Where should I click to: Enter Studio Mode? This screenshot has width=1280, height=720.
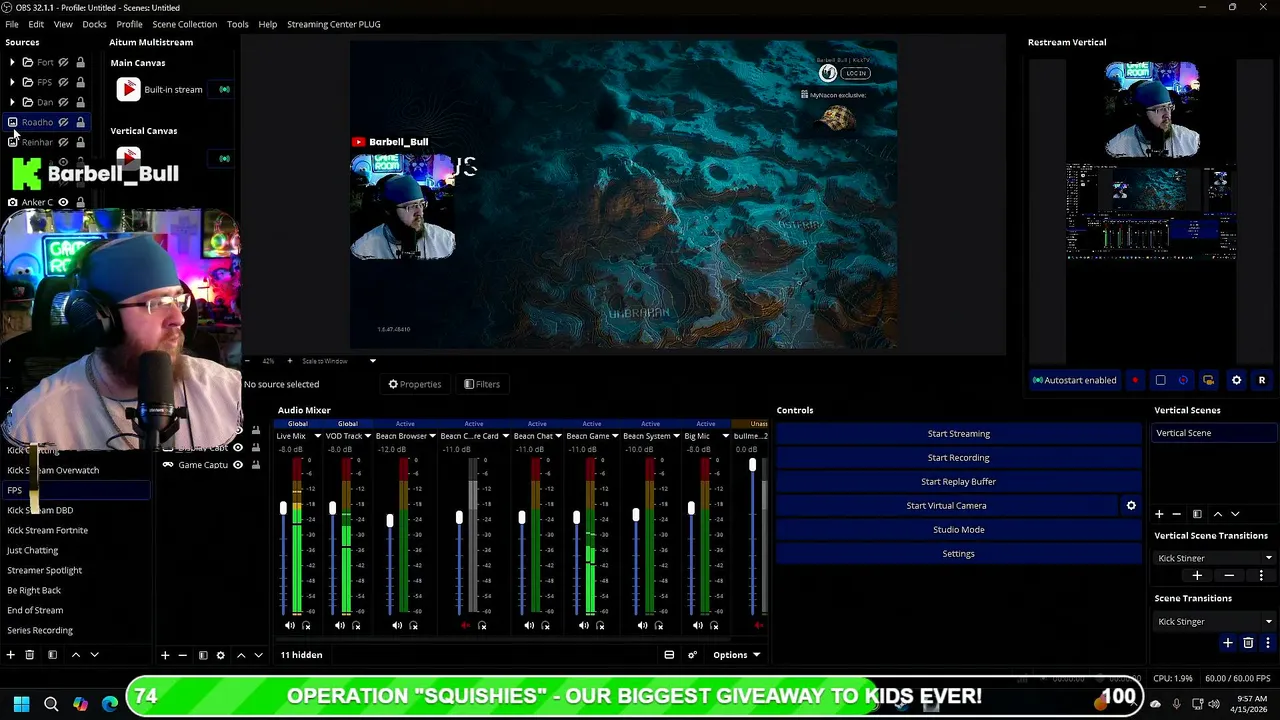(x=959, y=530)
